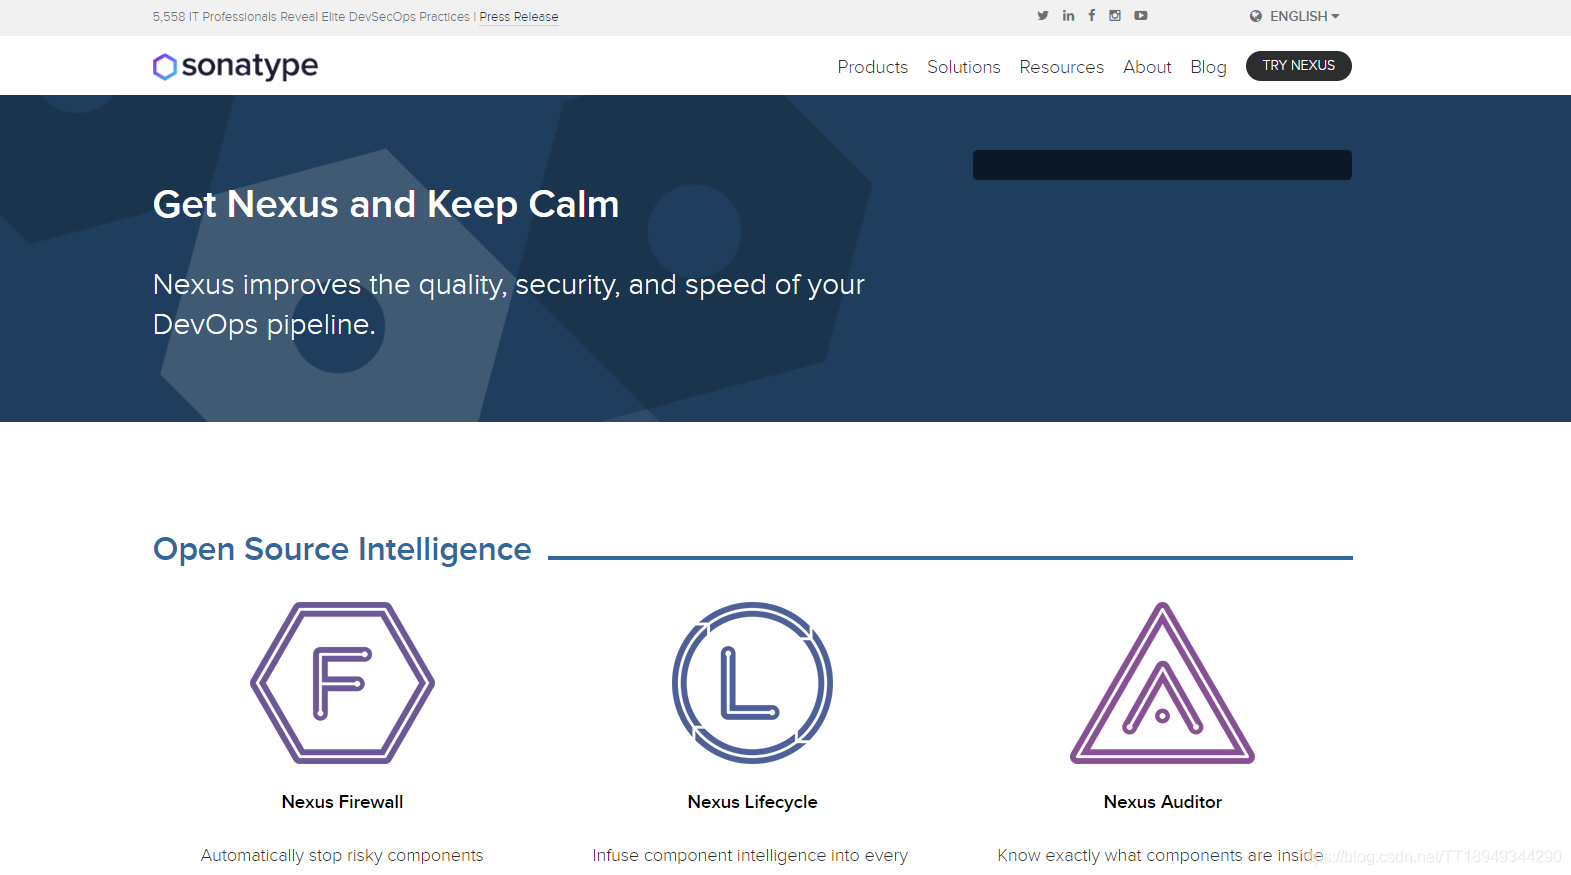The image size is (1571, 875).
Task: Click the Sonatype logo
Action: (x=236, y=66)
